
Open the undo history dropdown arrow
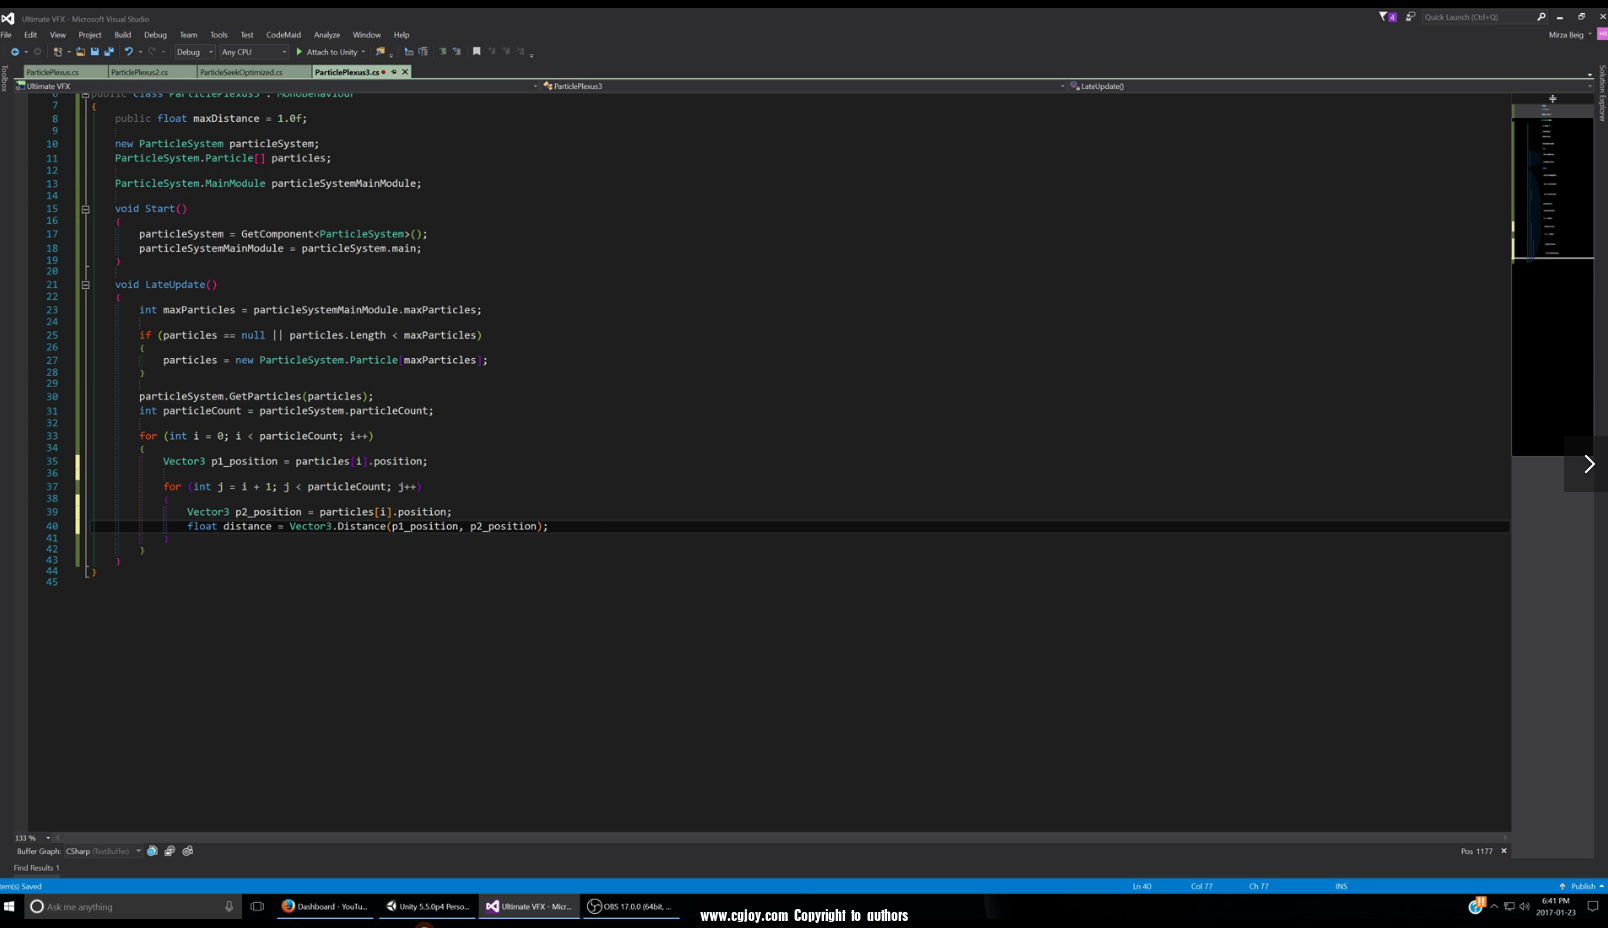tap(140, 52)
